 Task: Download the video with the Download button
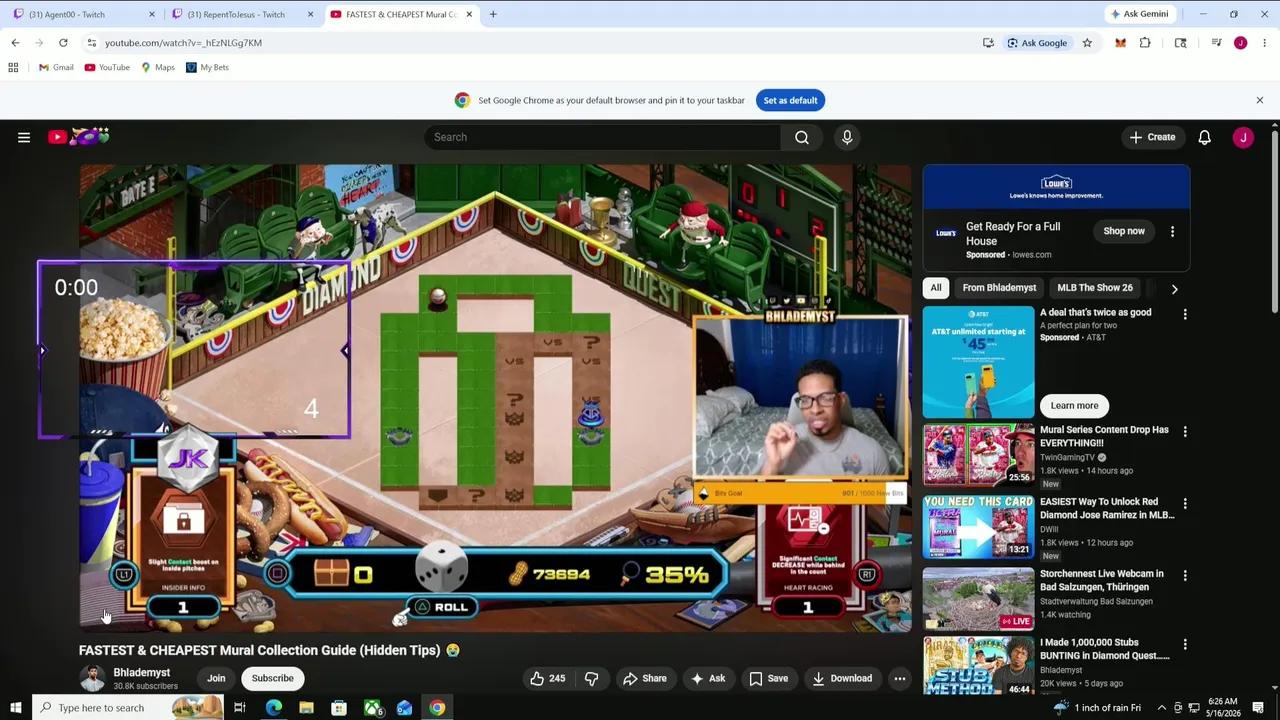click(842, 678)
